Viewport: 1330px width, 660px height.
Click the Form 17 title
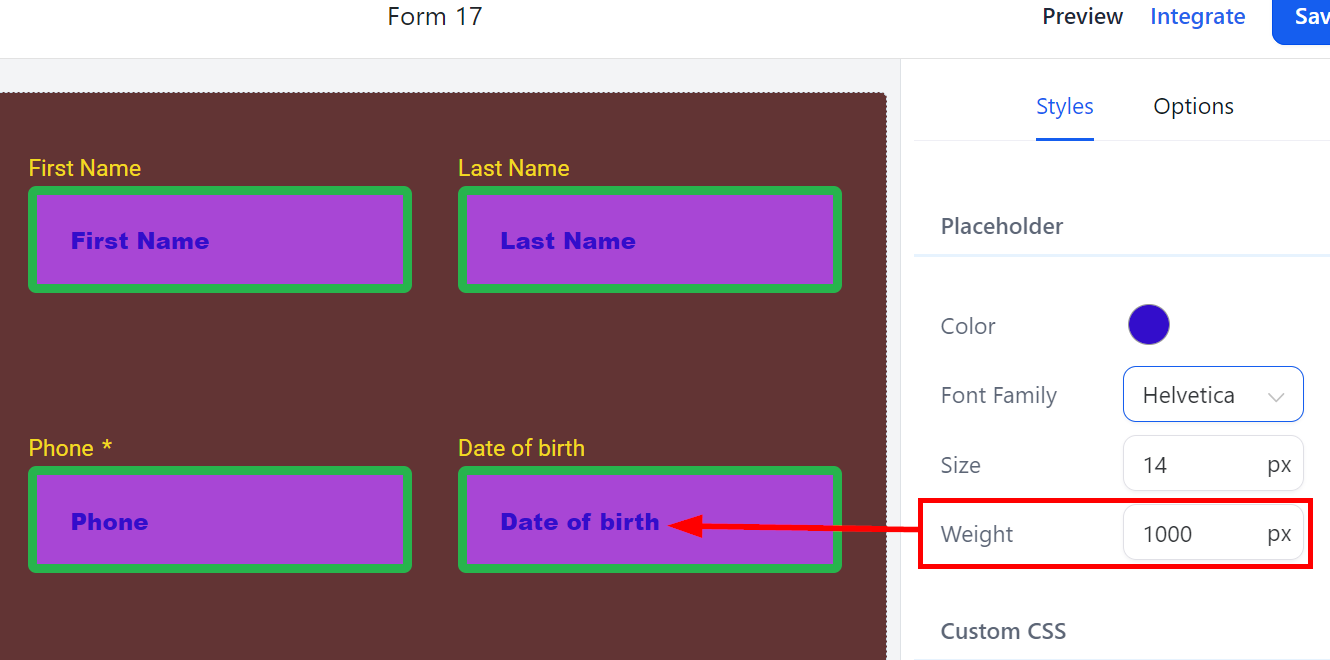click(x=434, y=17)
